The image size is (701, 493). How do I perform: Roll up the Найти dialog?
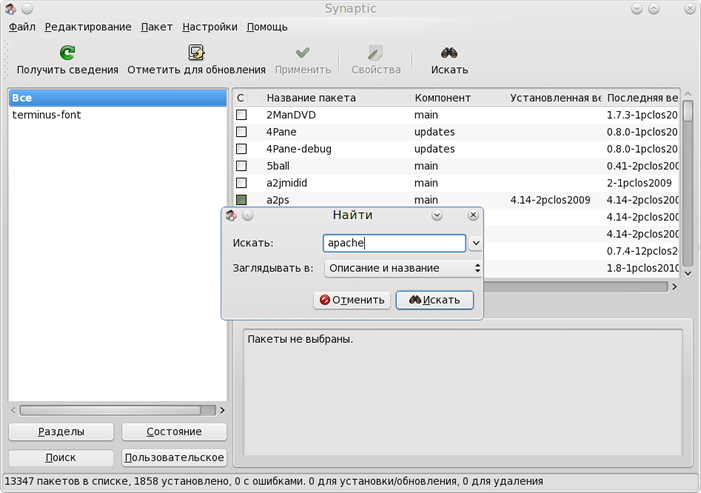pyautogui.click(x=437, y=215)
